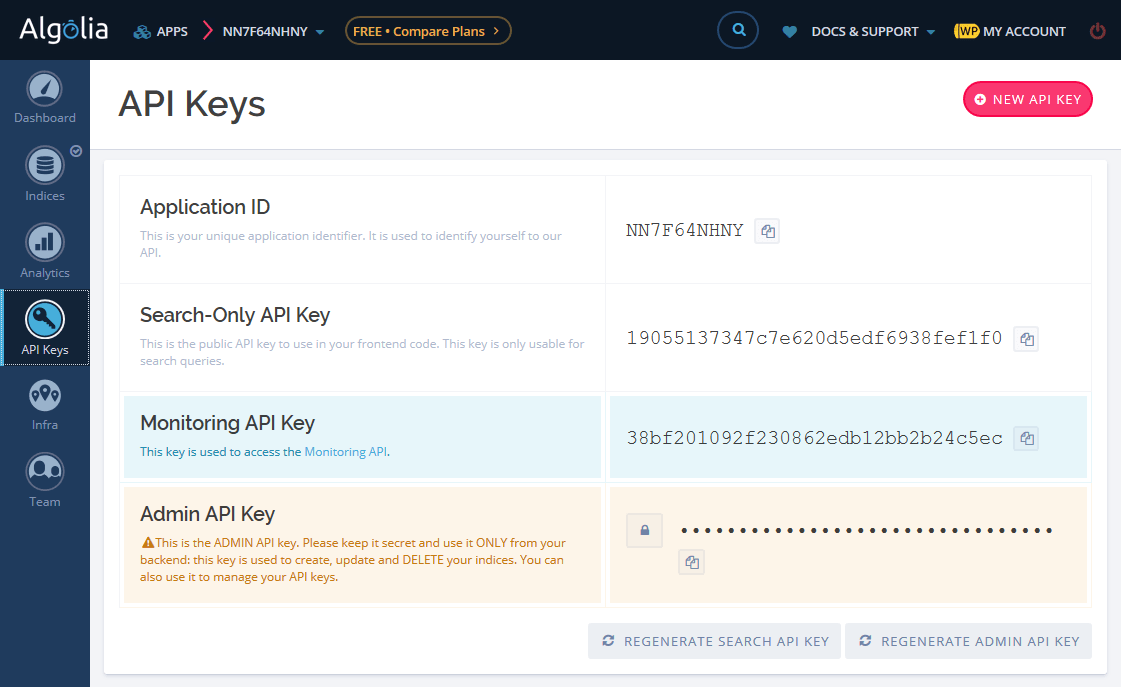
Task: Reveal Admin API key with lock button
Action: (x=644, y=530)
